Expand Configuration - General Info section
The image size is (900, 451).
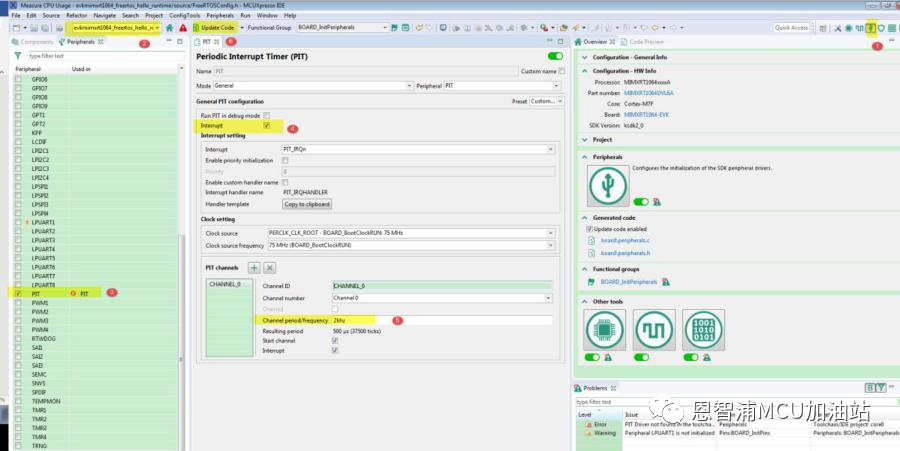click(584, 57)
